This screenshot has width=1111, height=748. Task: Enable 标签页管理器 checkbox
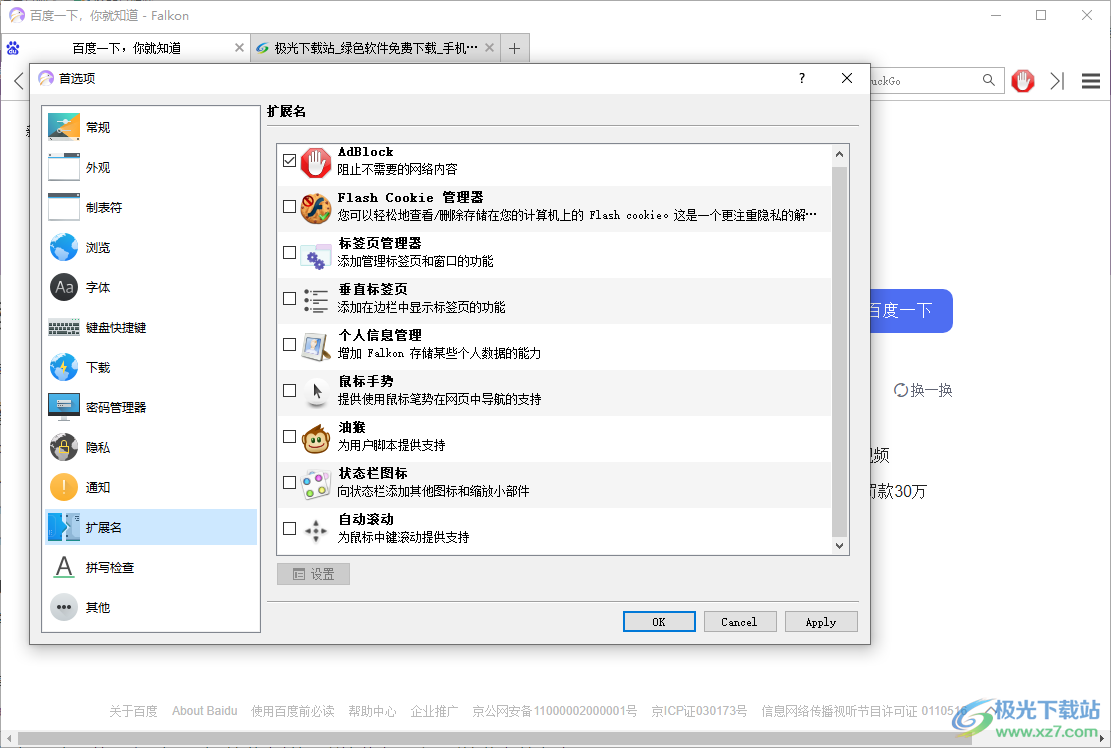[289, 252]
